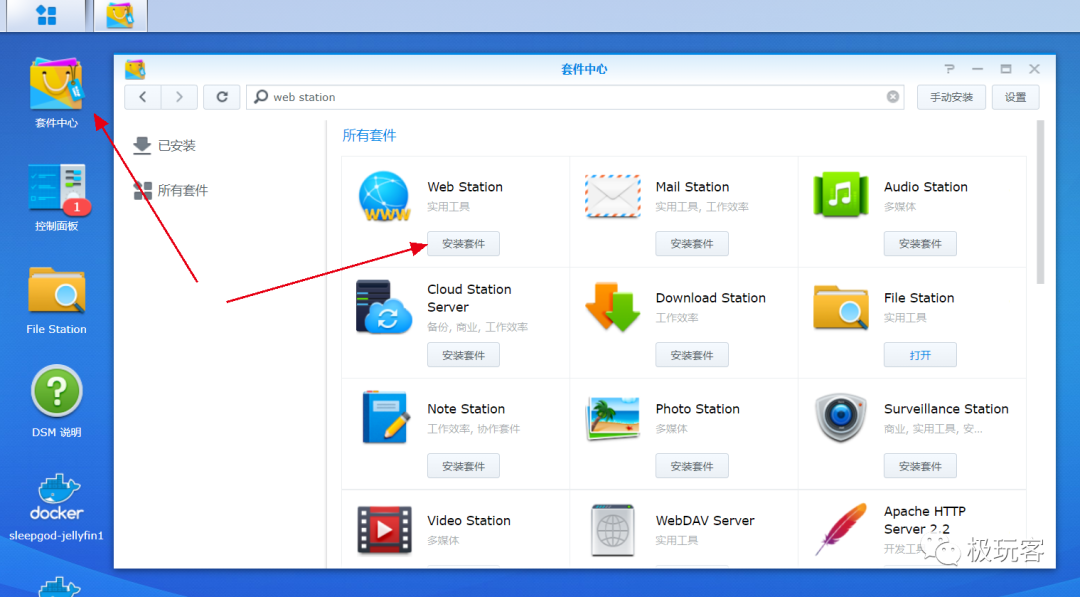Open Video Station package title
Screen dimensions: 1080x597
(x=469, y=521)
